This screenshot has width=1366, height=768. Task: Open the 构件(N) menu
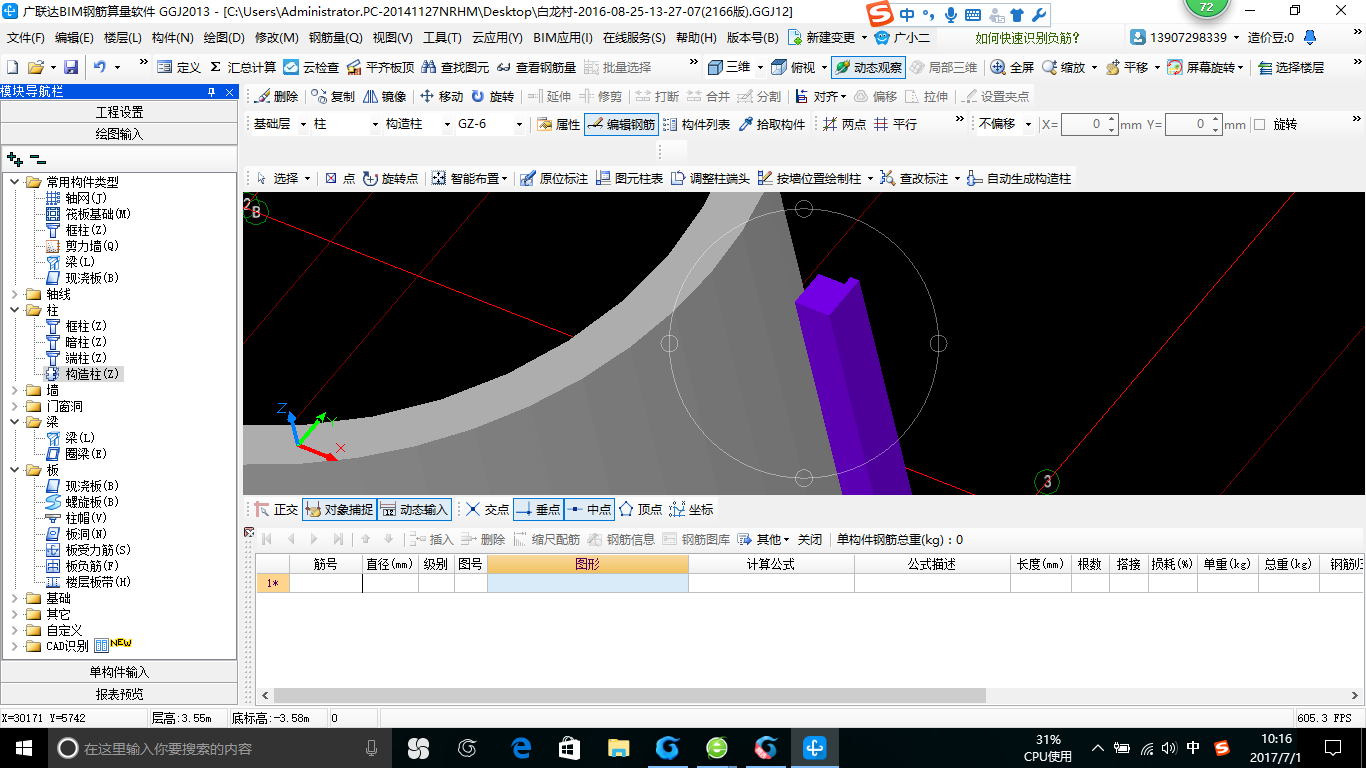click(x=172, y=38)
